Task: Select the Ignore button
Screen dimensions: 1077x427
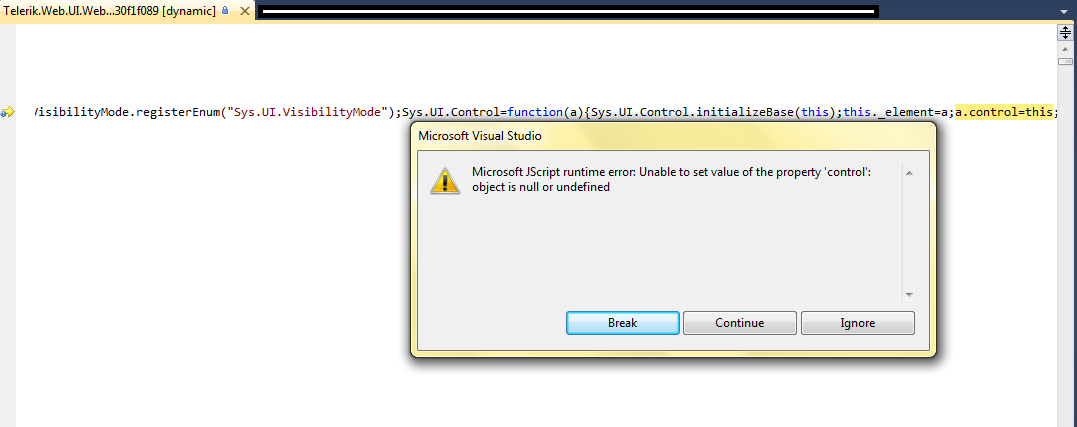Action: click(x=857, y=323)
